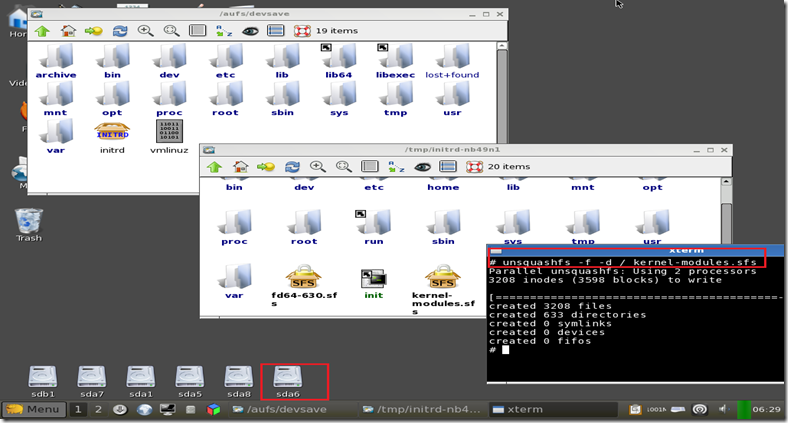Refresh the /tmp/initrd-nb49n1 listing
Image resolution: width=788 pixels, height=423 pixels.
coord(292,167)
